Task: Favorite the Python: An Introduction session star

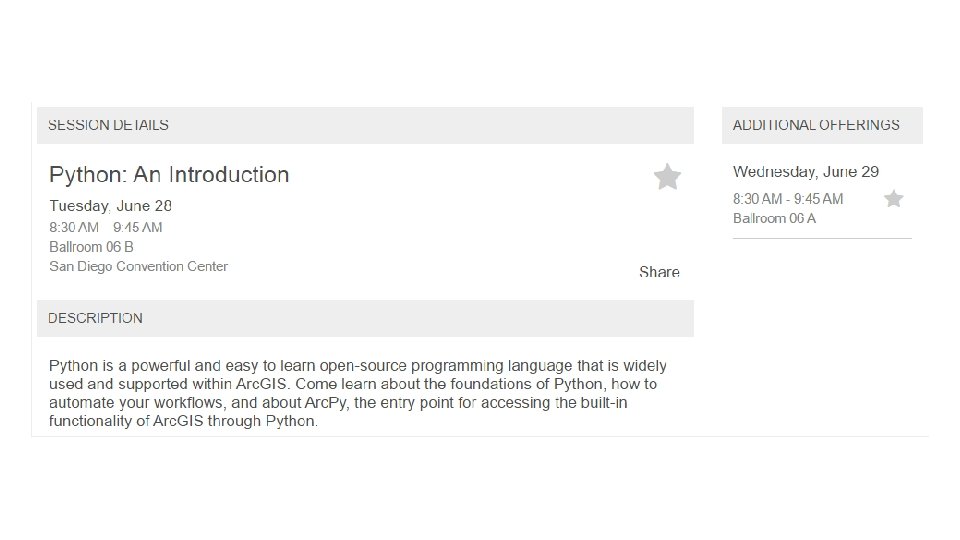Action: pyautogui.click(x=667, y=178)
